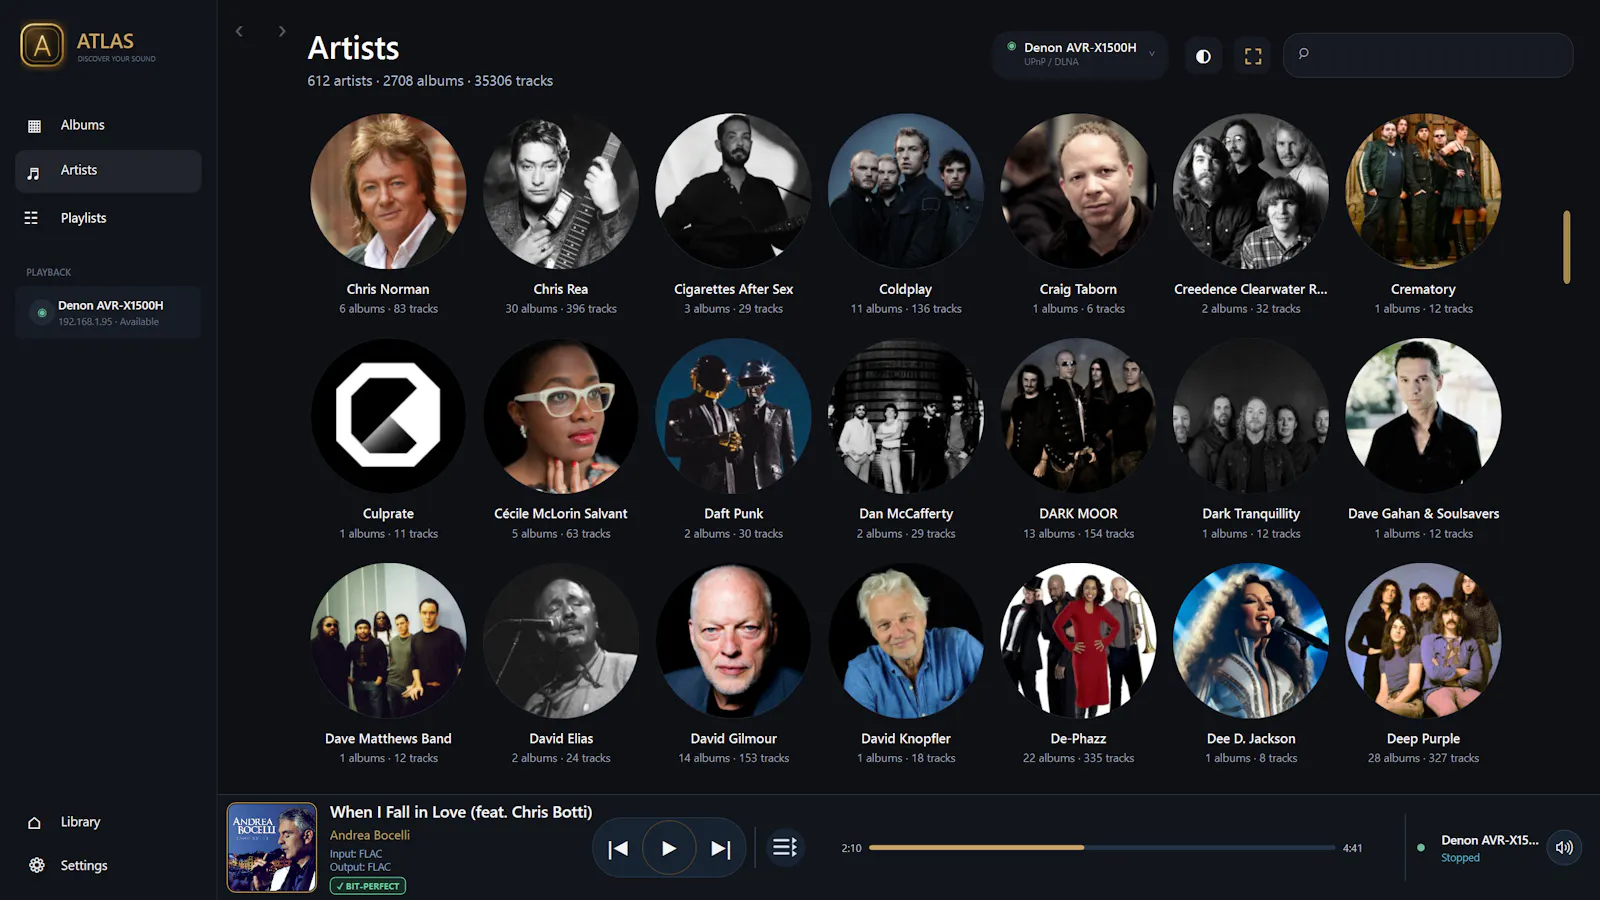Open the Albums grid icon

[x=34, y=126]
